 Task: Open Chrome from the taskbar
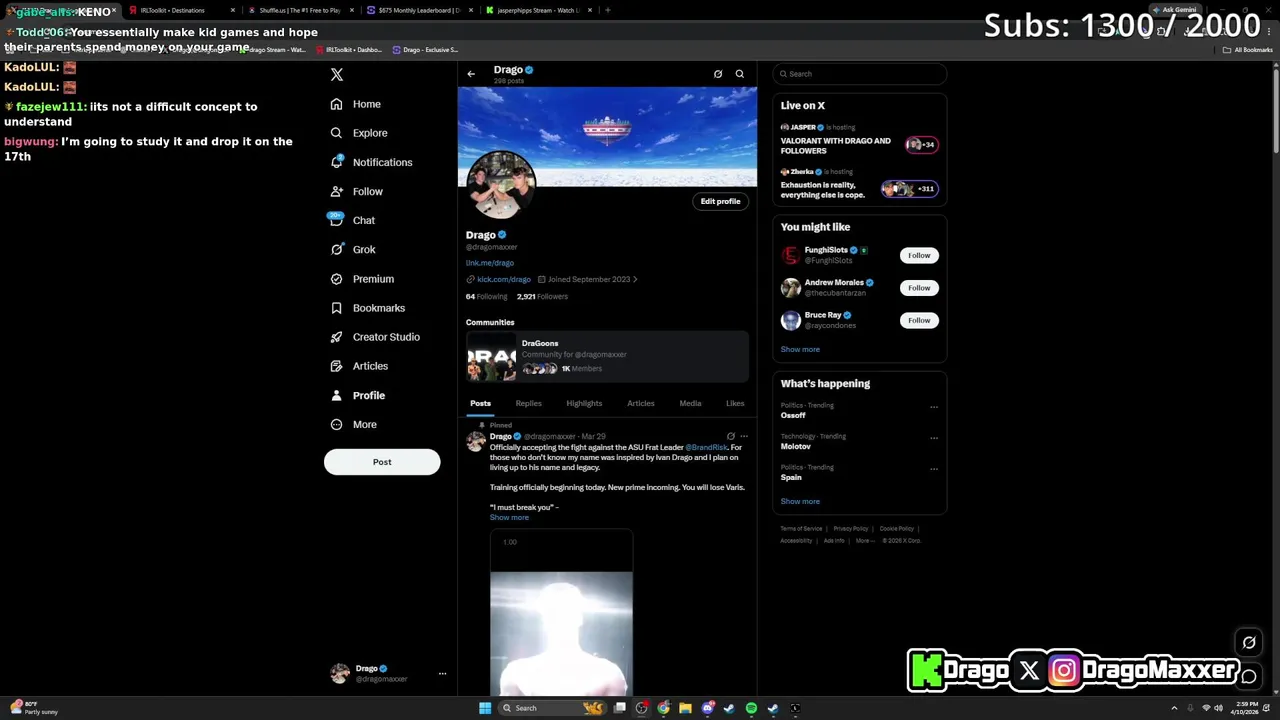[664, 708]
